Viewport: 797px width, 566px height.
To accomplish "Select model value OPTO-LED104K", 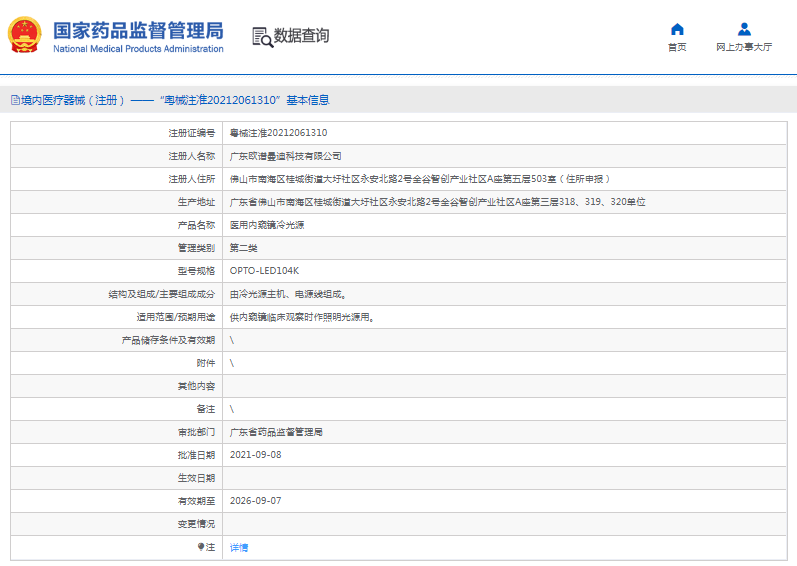I will click(x=264, y=271).
